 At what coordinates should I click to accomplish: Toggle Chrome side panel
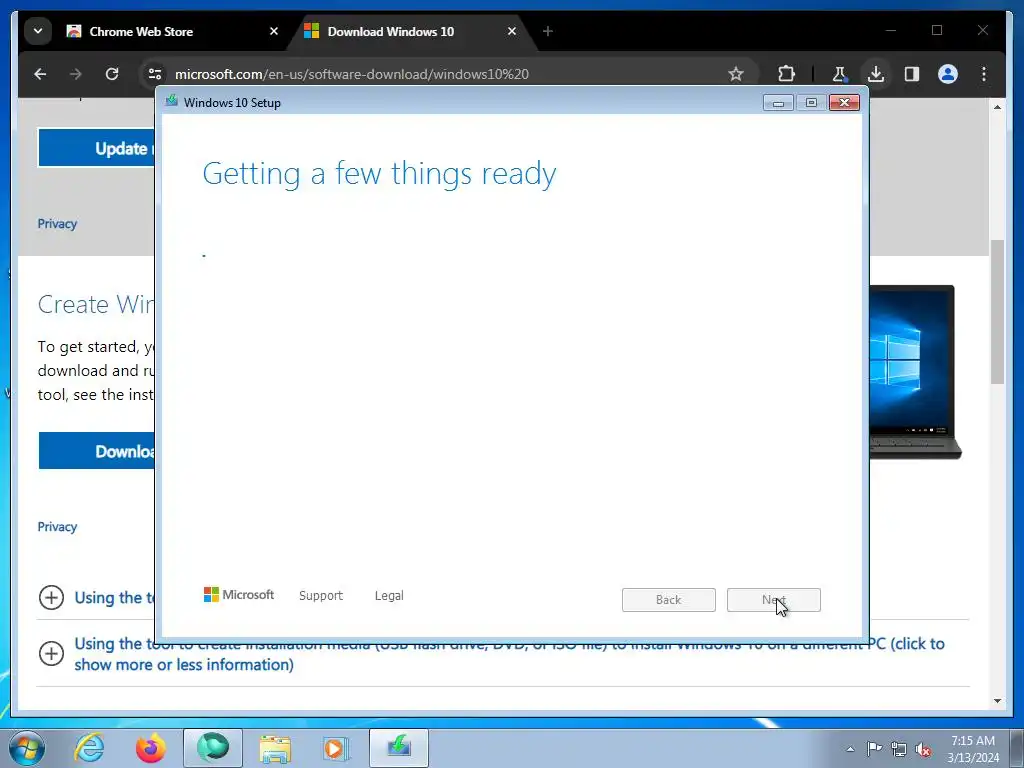coord(912,74)
